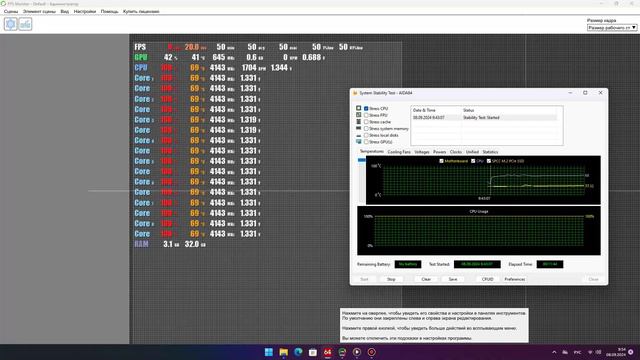Click the chart icon in FPS Monitor toolbar

(x=25, y=24)
